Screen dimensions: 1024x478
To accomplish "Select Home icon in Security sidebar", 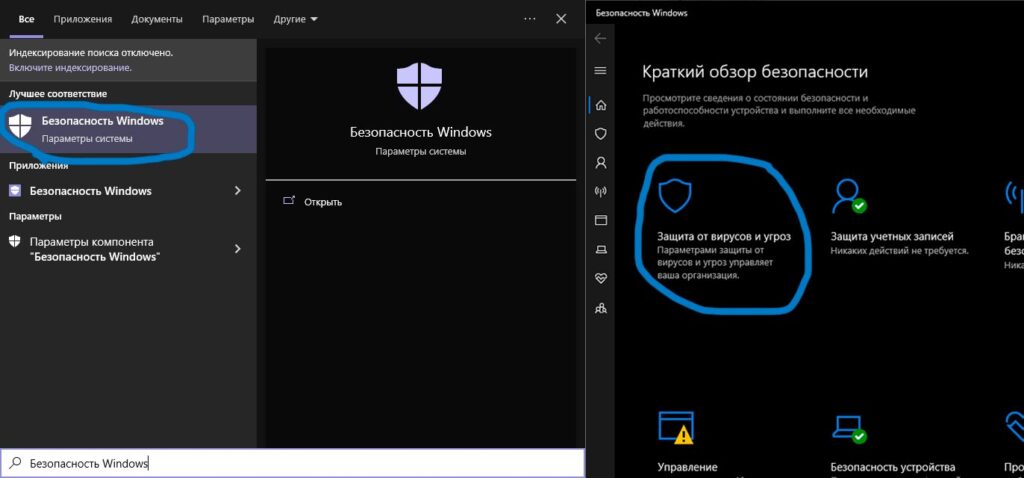I will point(601,104).
